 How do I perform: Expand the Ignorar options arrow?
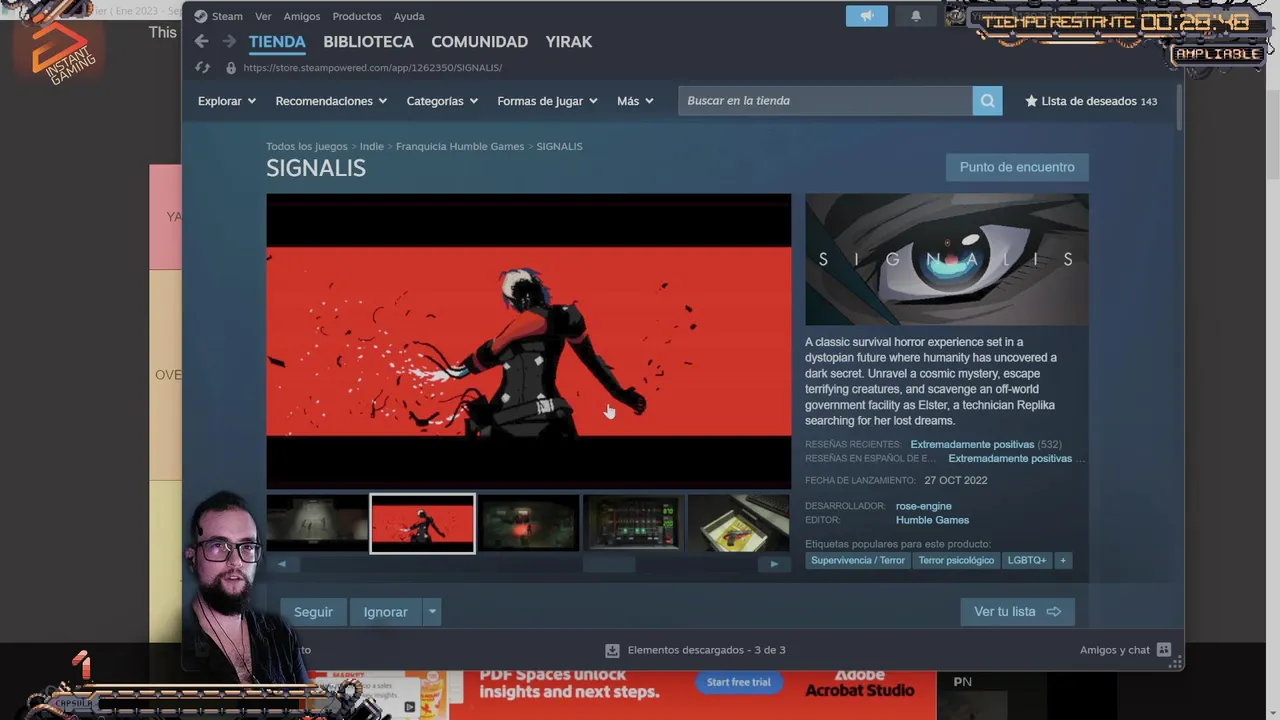click(x=432, y=612)
